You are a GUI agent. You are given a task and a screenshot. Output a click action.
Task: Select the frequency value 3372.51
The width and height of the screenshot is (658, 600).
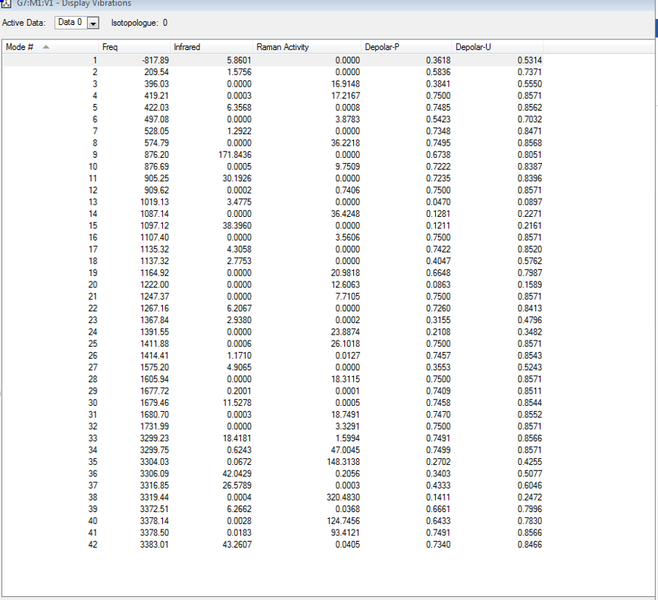tap(154, 509)
